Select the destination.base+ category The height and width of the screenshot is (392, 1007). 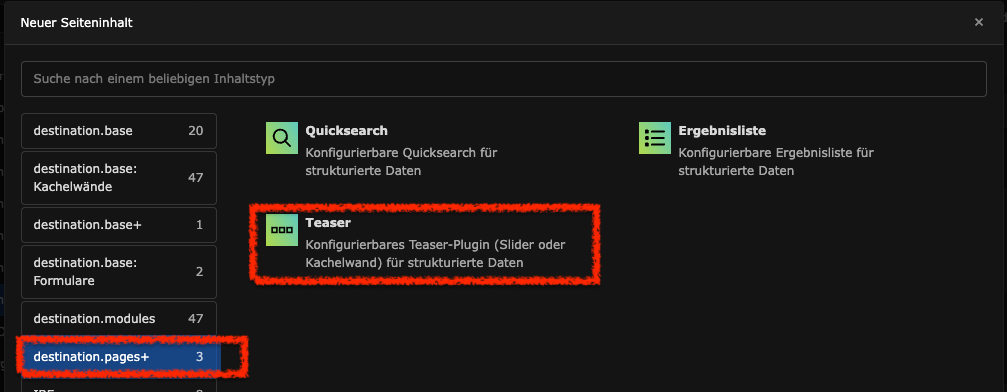pos(119,225)
